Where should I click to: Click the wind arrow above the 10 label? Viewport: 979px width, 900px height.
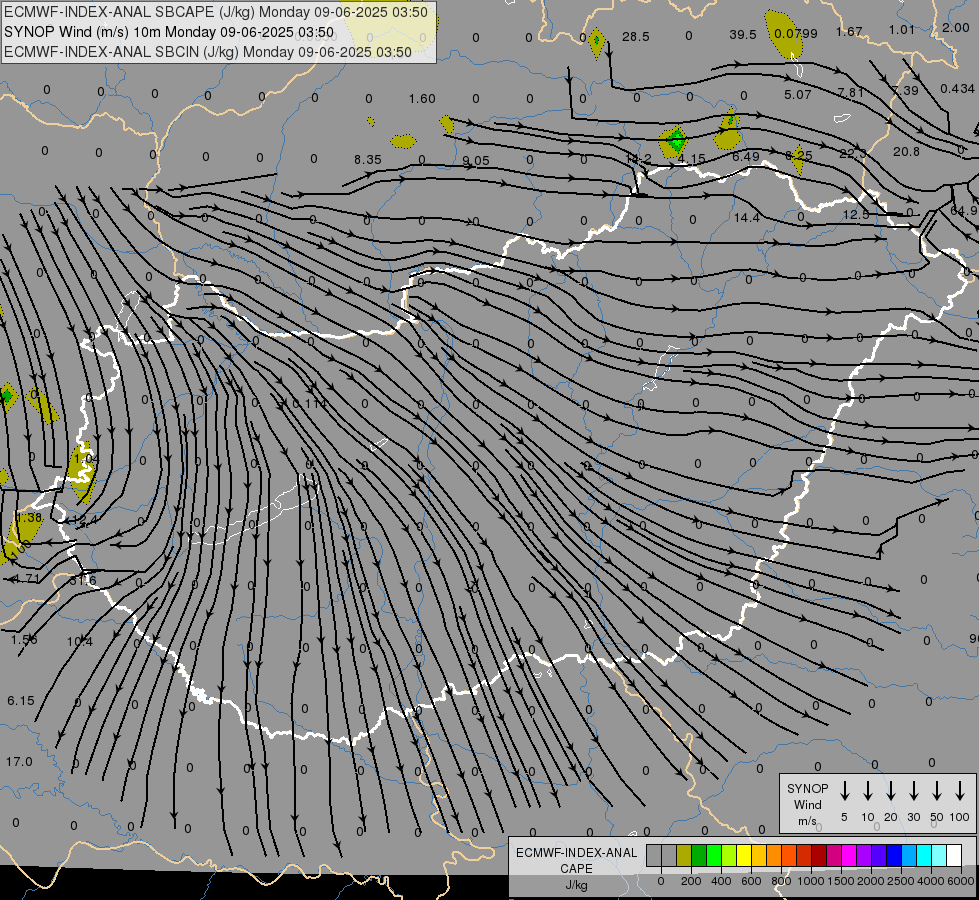(x=867, y=791)
